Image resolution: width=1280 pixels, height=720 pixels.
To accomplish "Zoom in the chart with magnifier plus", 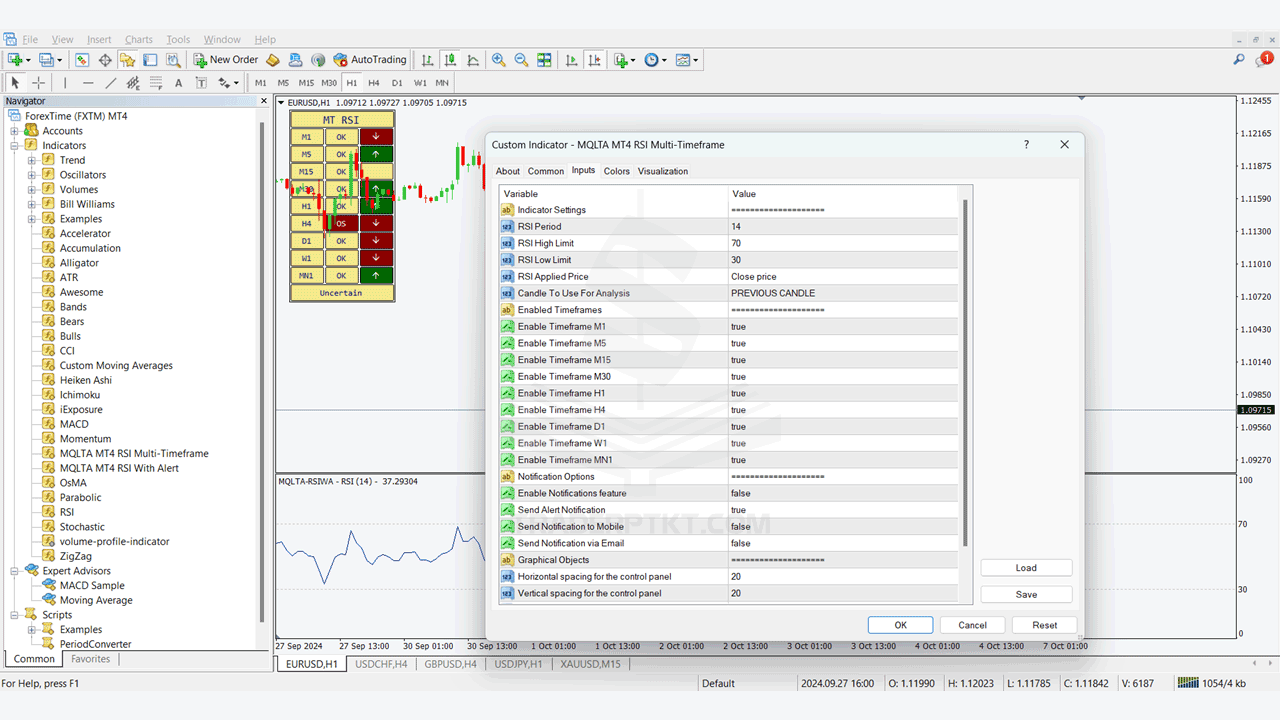I will (498, 60).
